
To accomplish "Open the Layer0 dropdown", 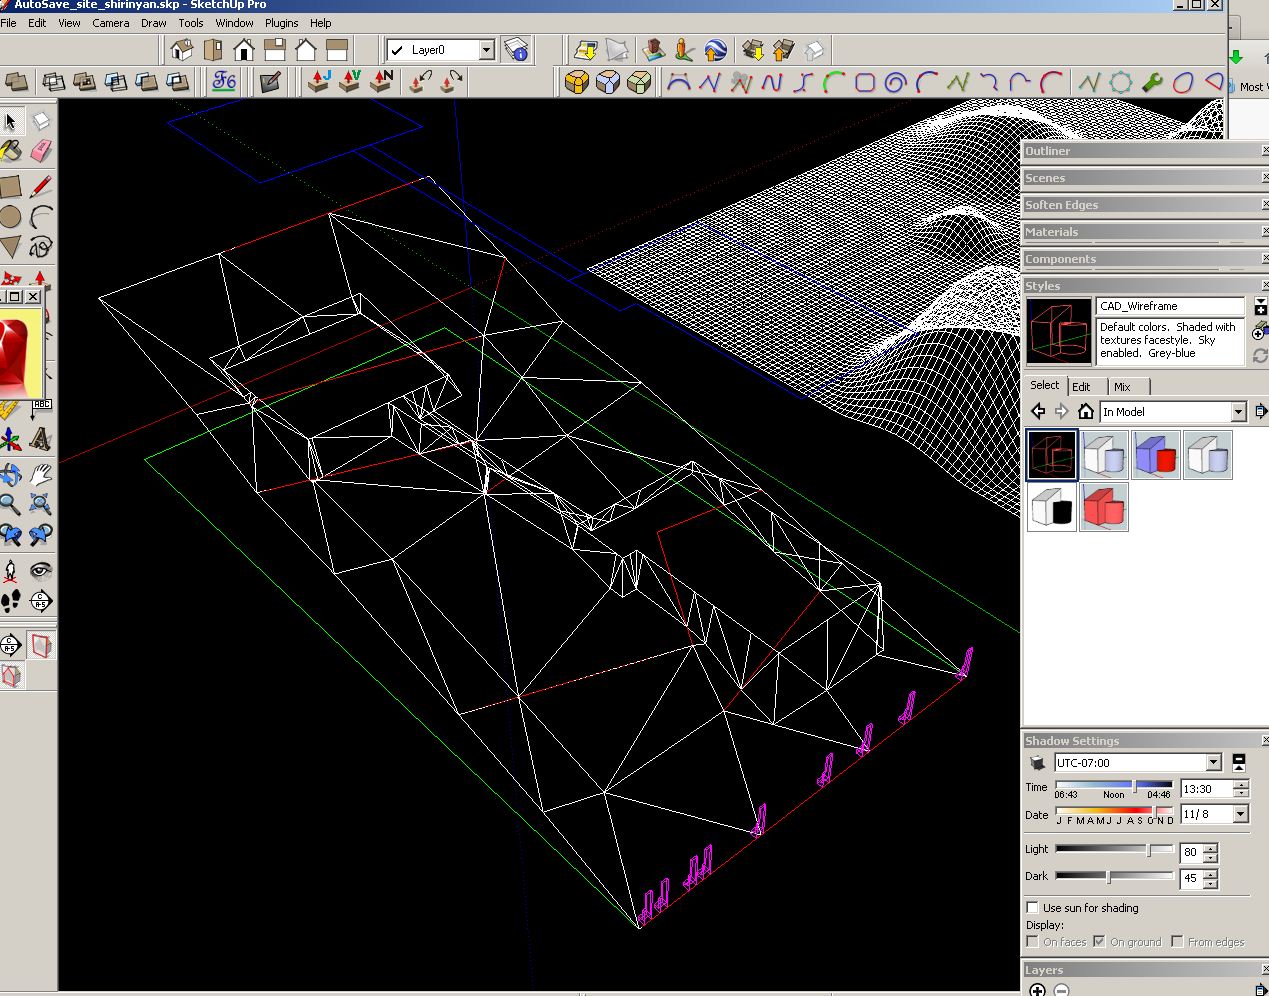I will 486,50.
